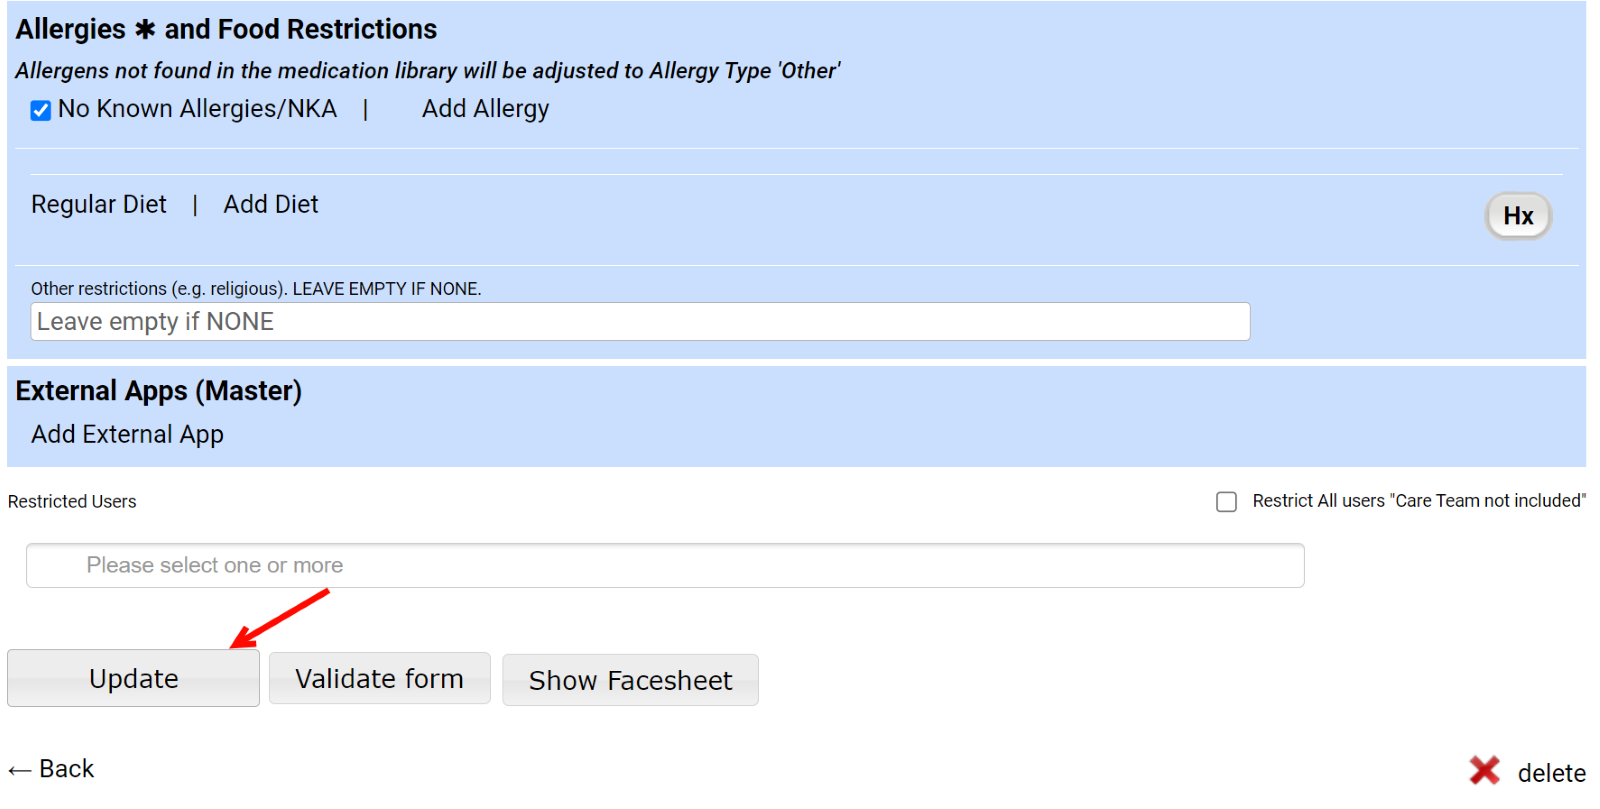This screenshot has height=809, width=1600.
Task: Open the Restricted Users selection dropdown
Action: tap(665, 566)
